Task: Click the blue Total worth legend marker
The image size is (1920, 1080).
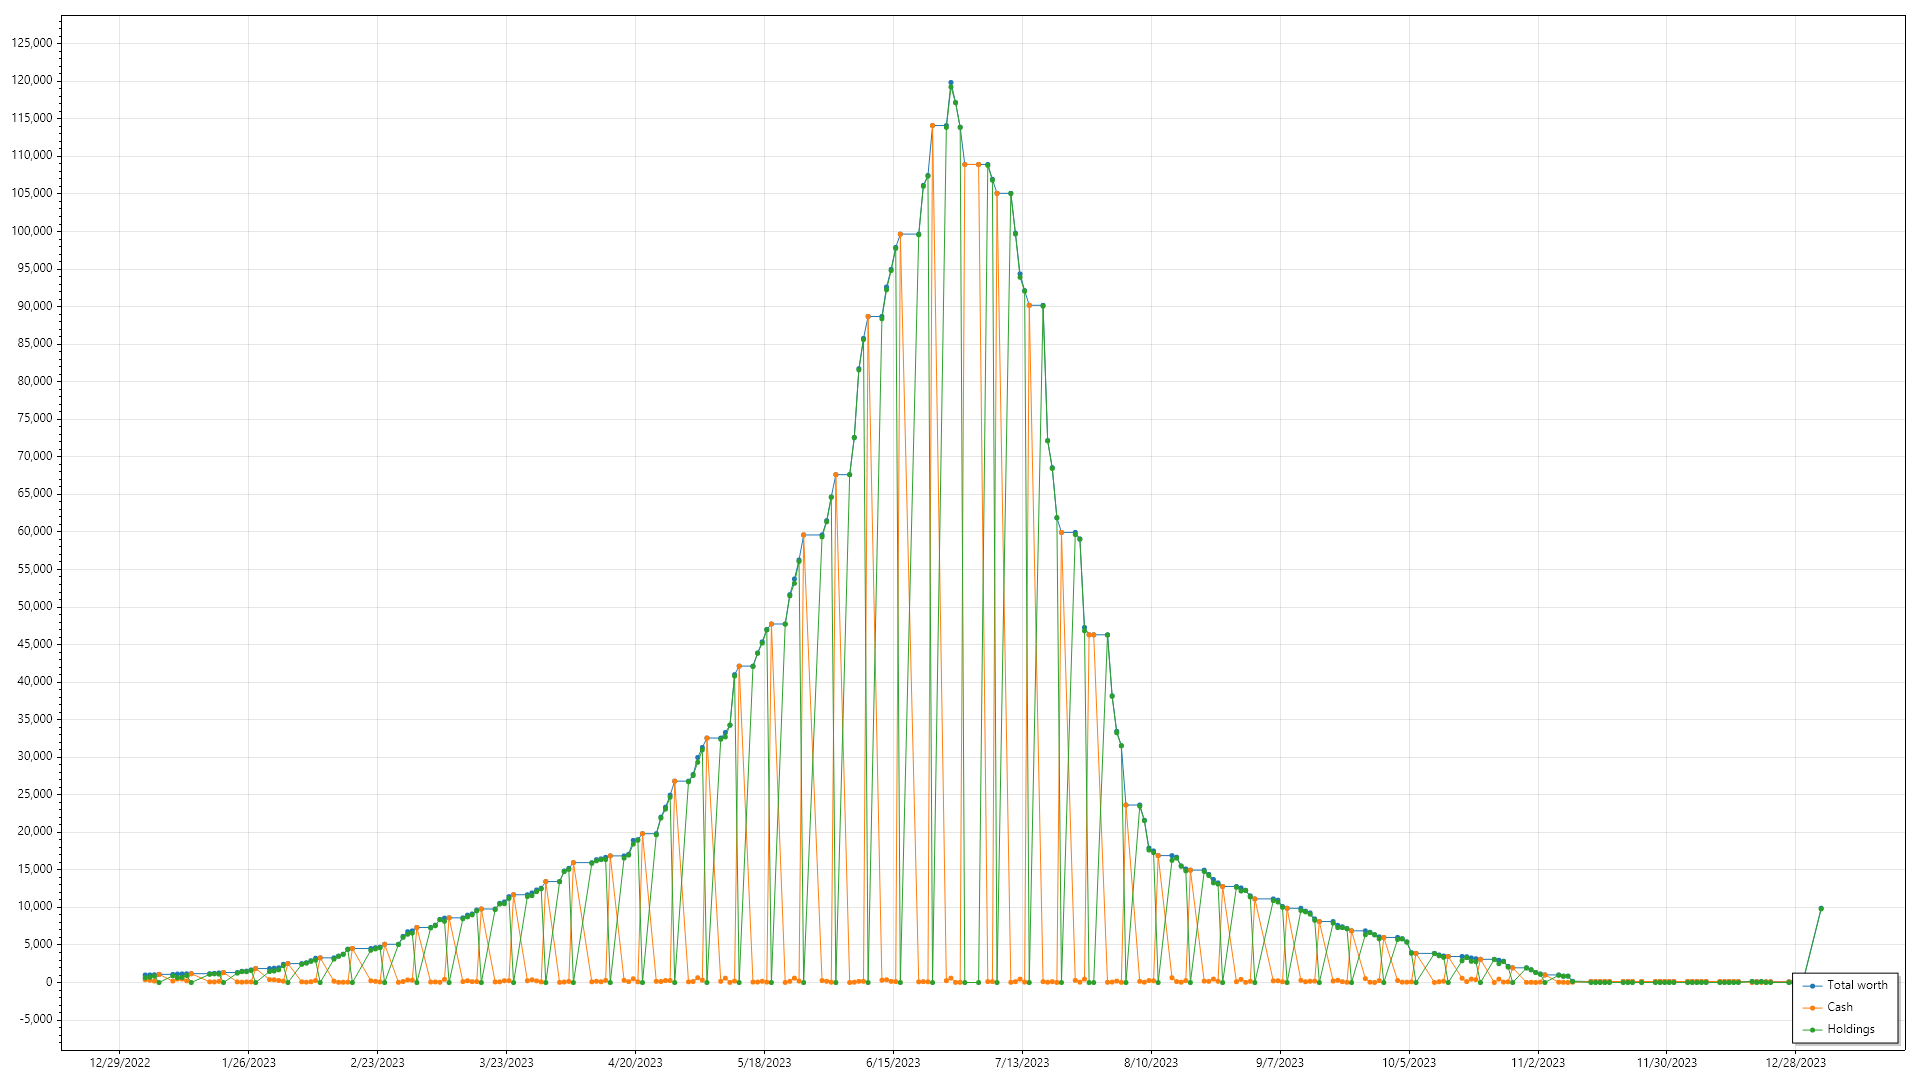Action: 1812,986
